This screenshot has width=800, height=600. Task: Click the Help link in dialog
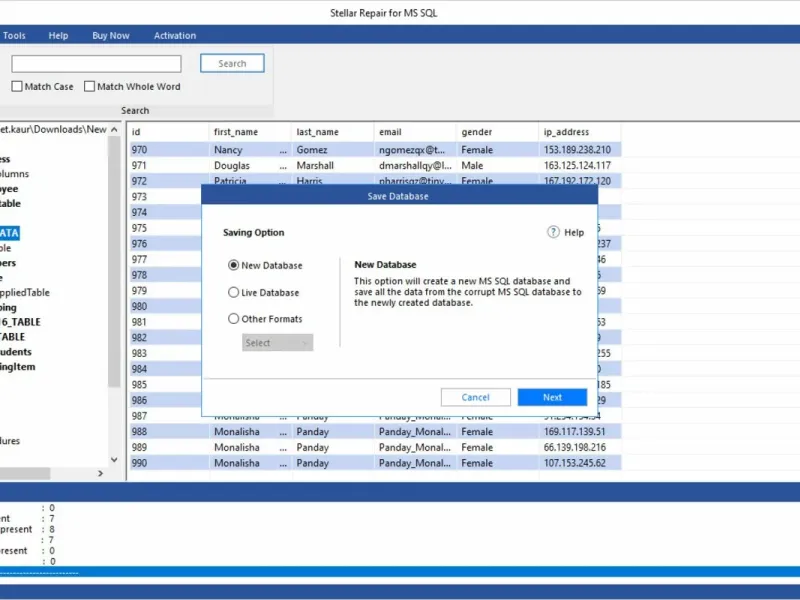point(574,233)
